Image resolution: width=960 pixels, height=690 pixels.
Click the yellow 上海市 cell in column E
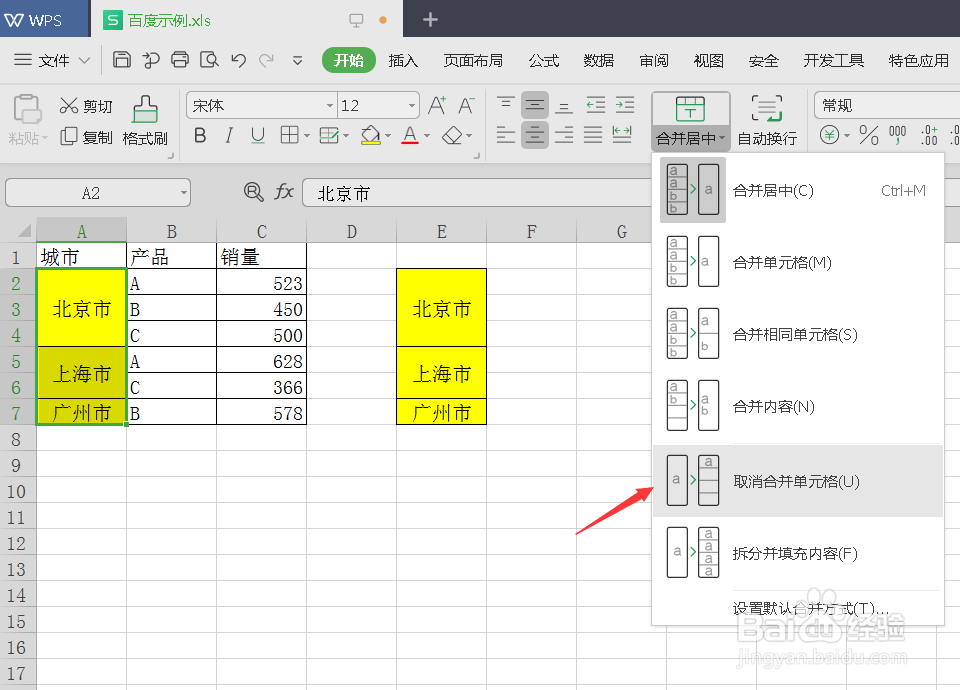pyautogui.click(x=441, y=373)
